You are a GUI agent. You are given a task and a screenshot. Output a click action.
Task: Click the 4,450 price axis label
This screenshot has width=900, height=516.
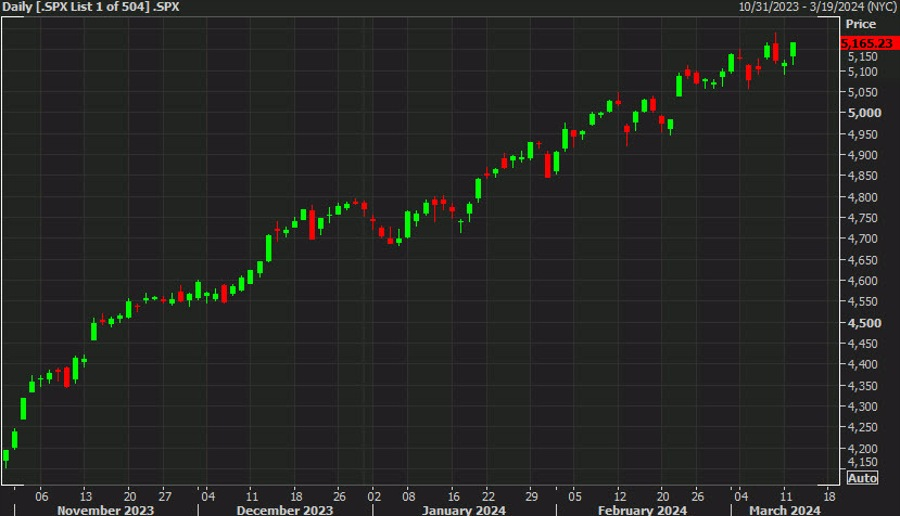click(863, 343)
